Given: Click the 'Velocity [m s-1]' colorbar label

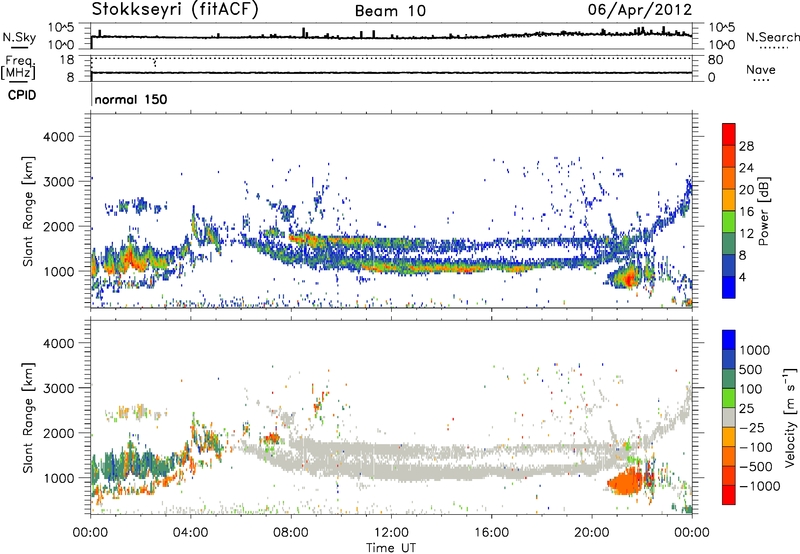Looking at the screenshot, I should tap(790, 417).
